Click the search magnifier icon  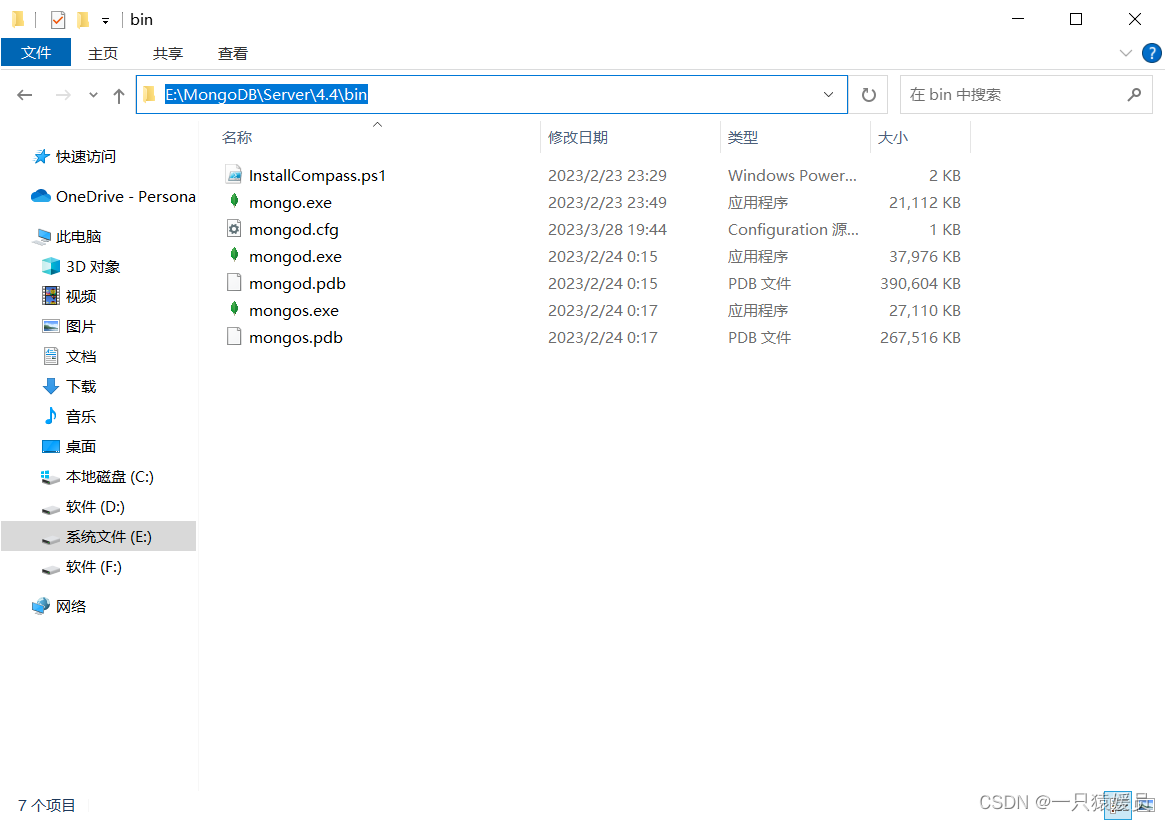(1134, 94)
